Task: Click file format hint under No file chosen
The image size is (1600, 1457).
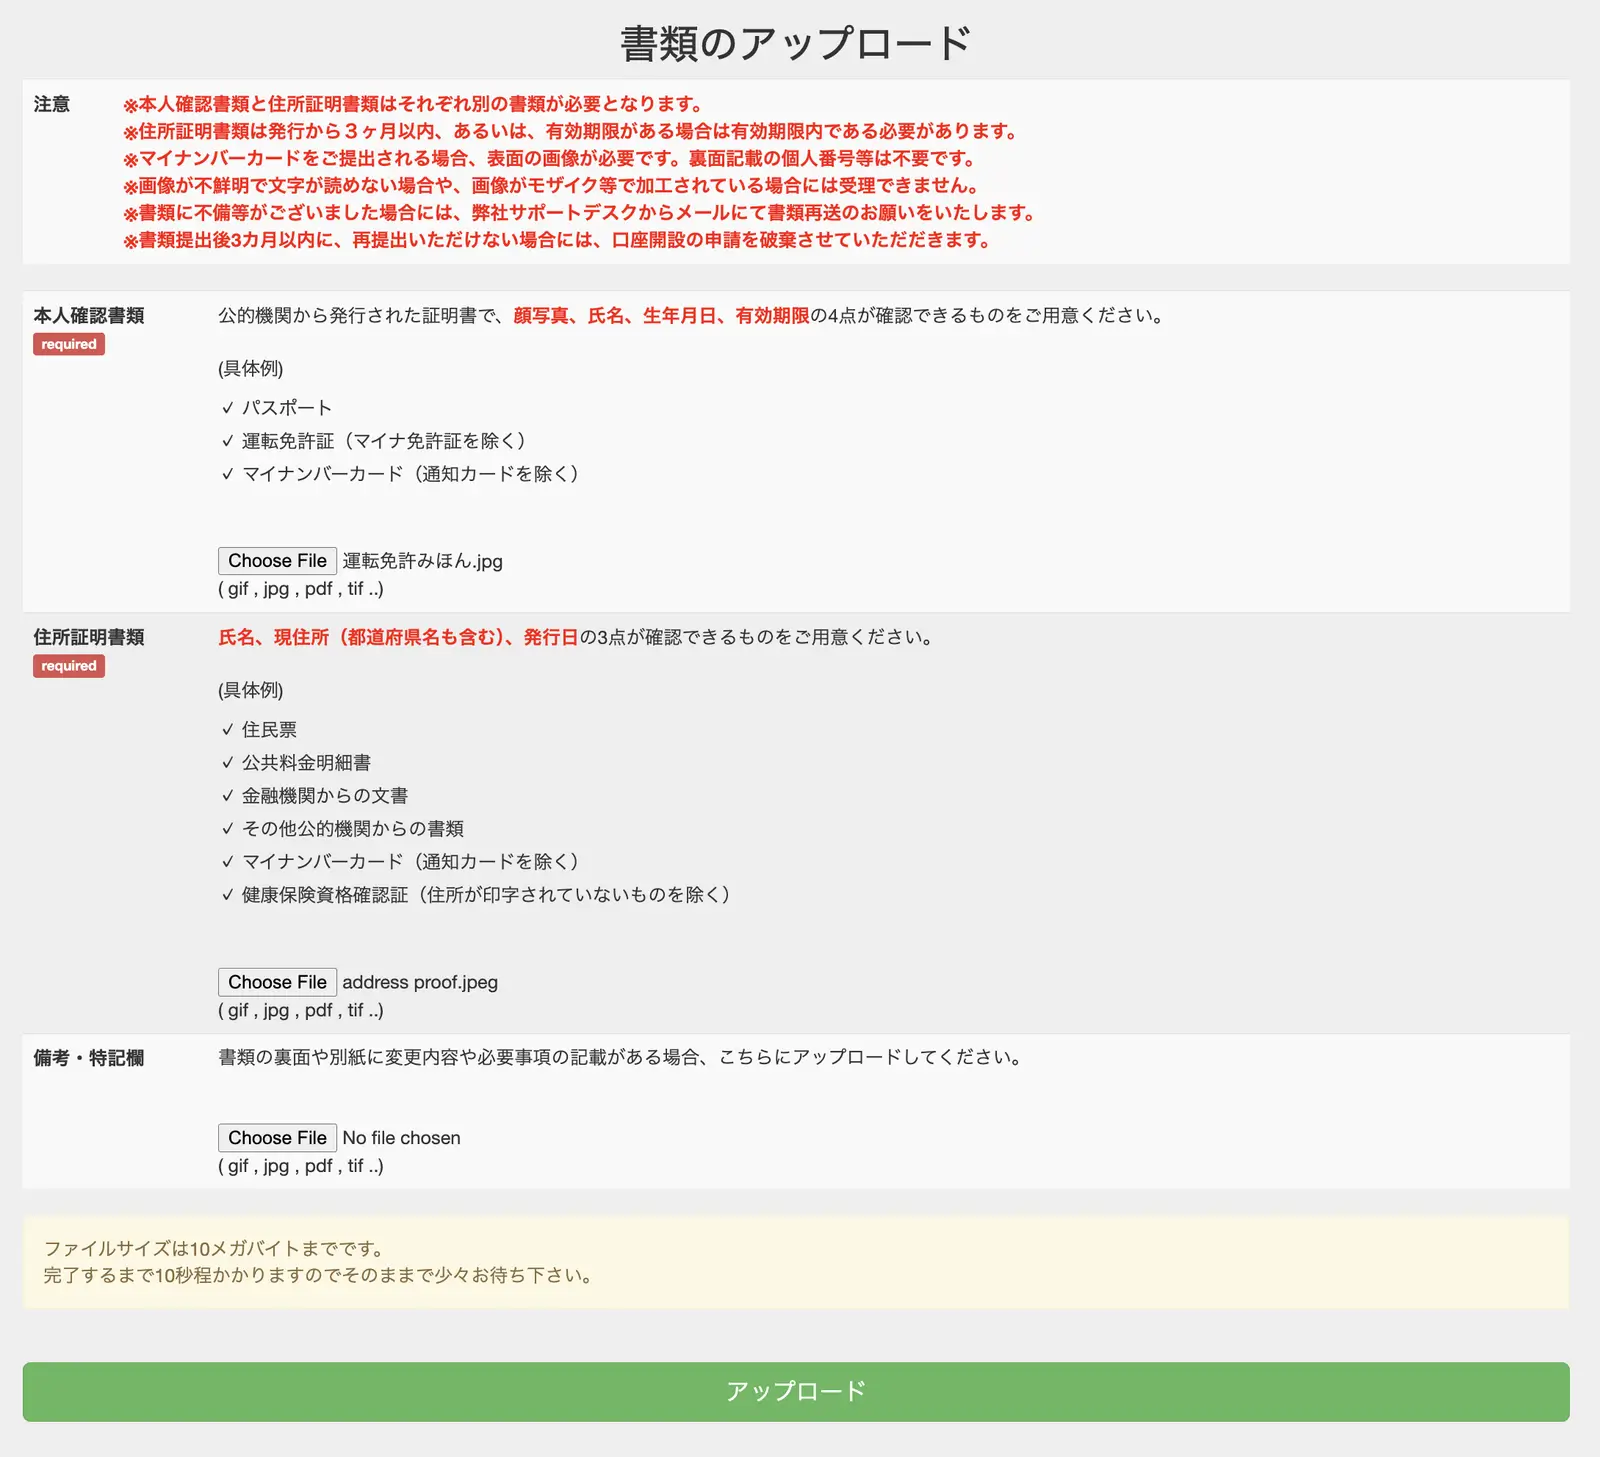Action: (x=301, y=1166)
